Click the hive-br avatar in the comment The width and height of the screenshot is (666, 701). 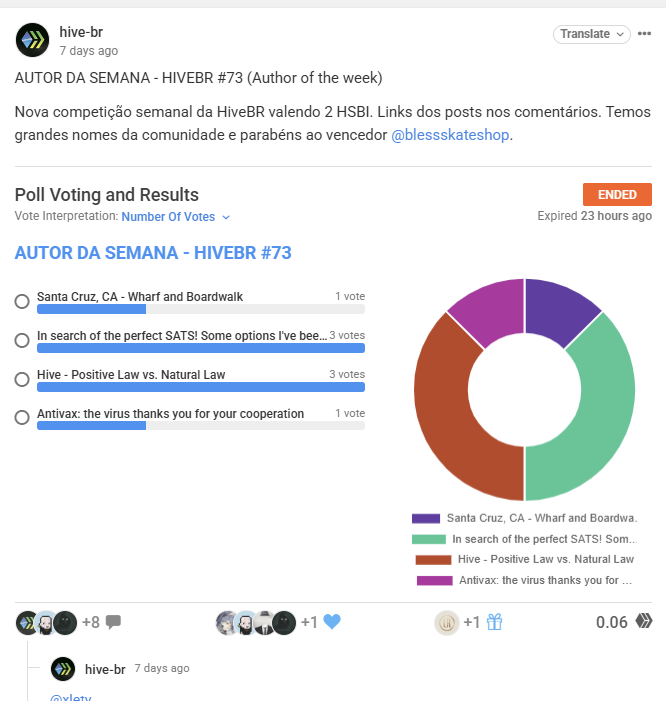pos(63,669)
